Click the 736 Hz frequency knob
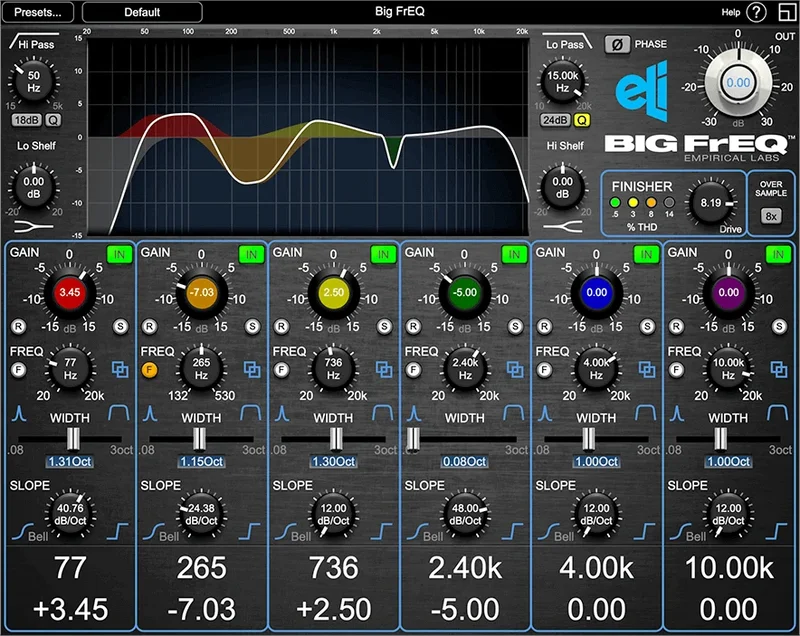Screen dimensions: 800x636 [333, 368]
